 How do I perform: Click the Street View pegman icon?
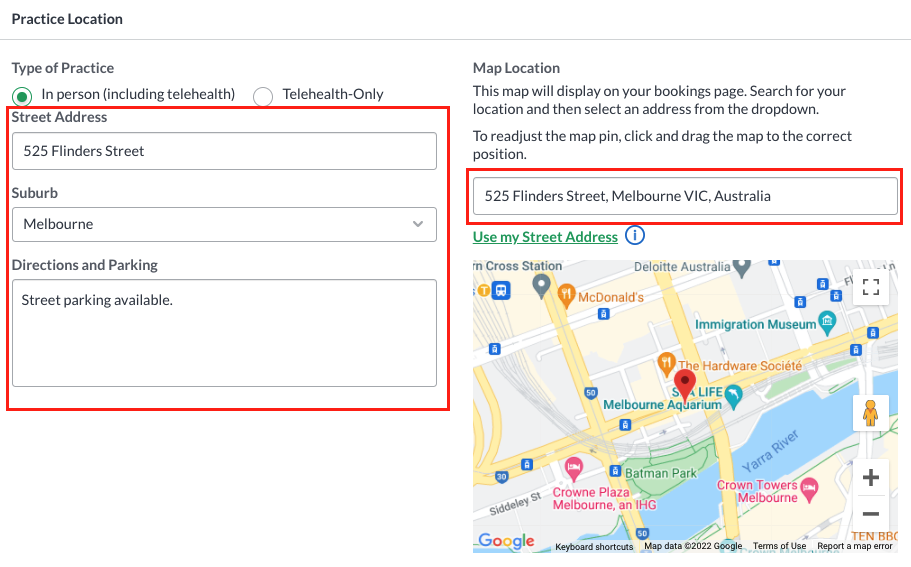pyautogui.click(x=870, y=413)
